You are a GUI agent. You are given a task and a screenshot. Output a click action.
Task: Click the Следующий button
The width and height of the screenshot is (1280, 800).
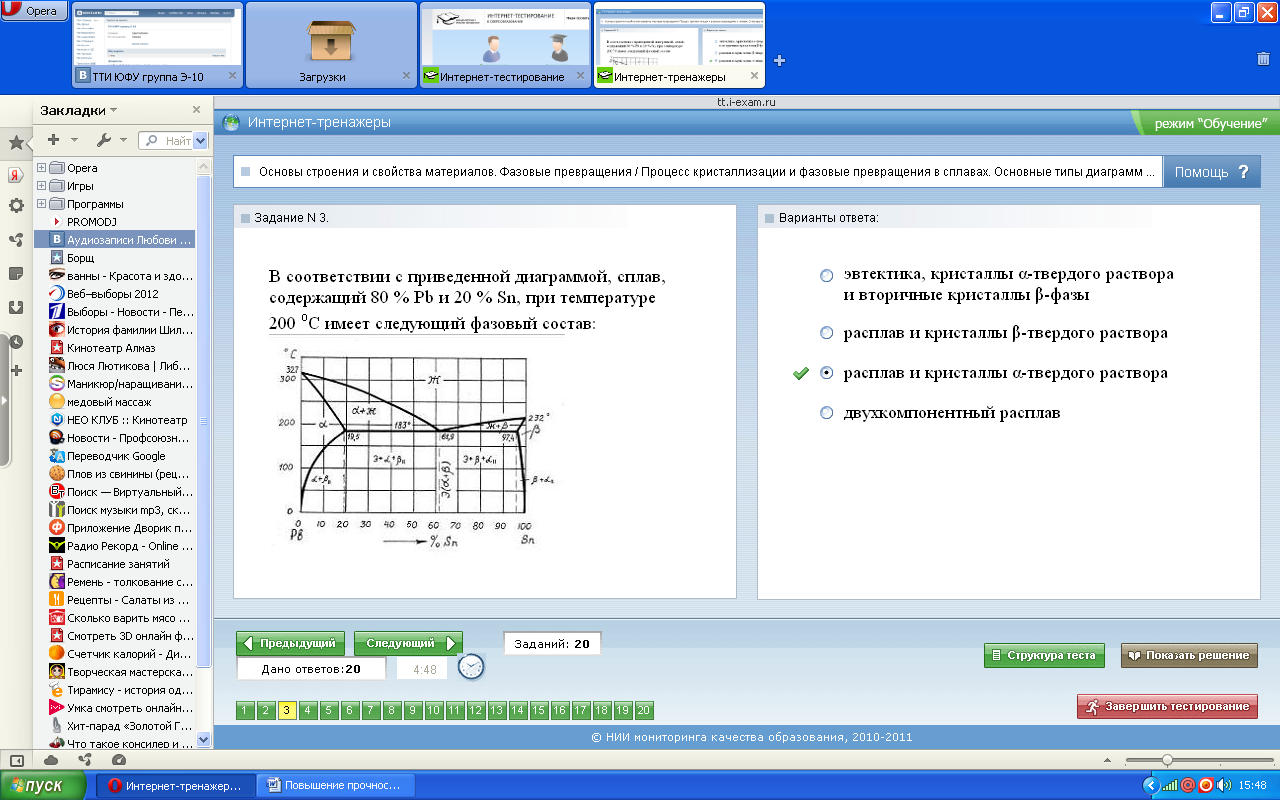pos(408,643)
